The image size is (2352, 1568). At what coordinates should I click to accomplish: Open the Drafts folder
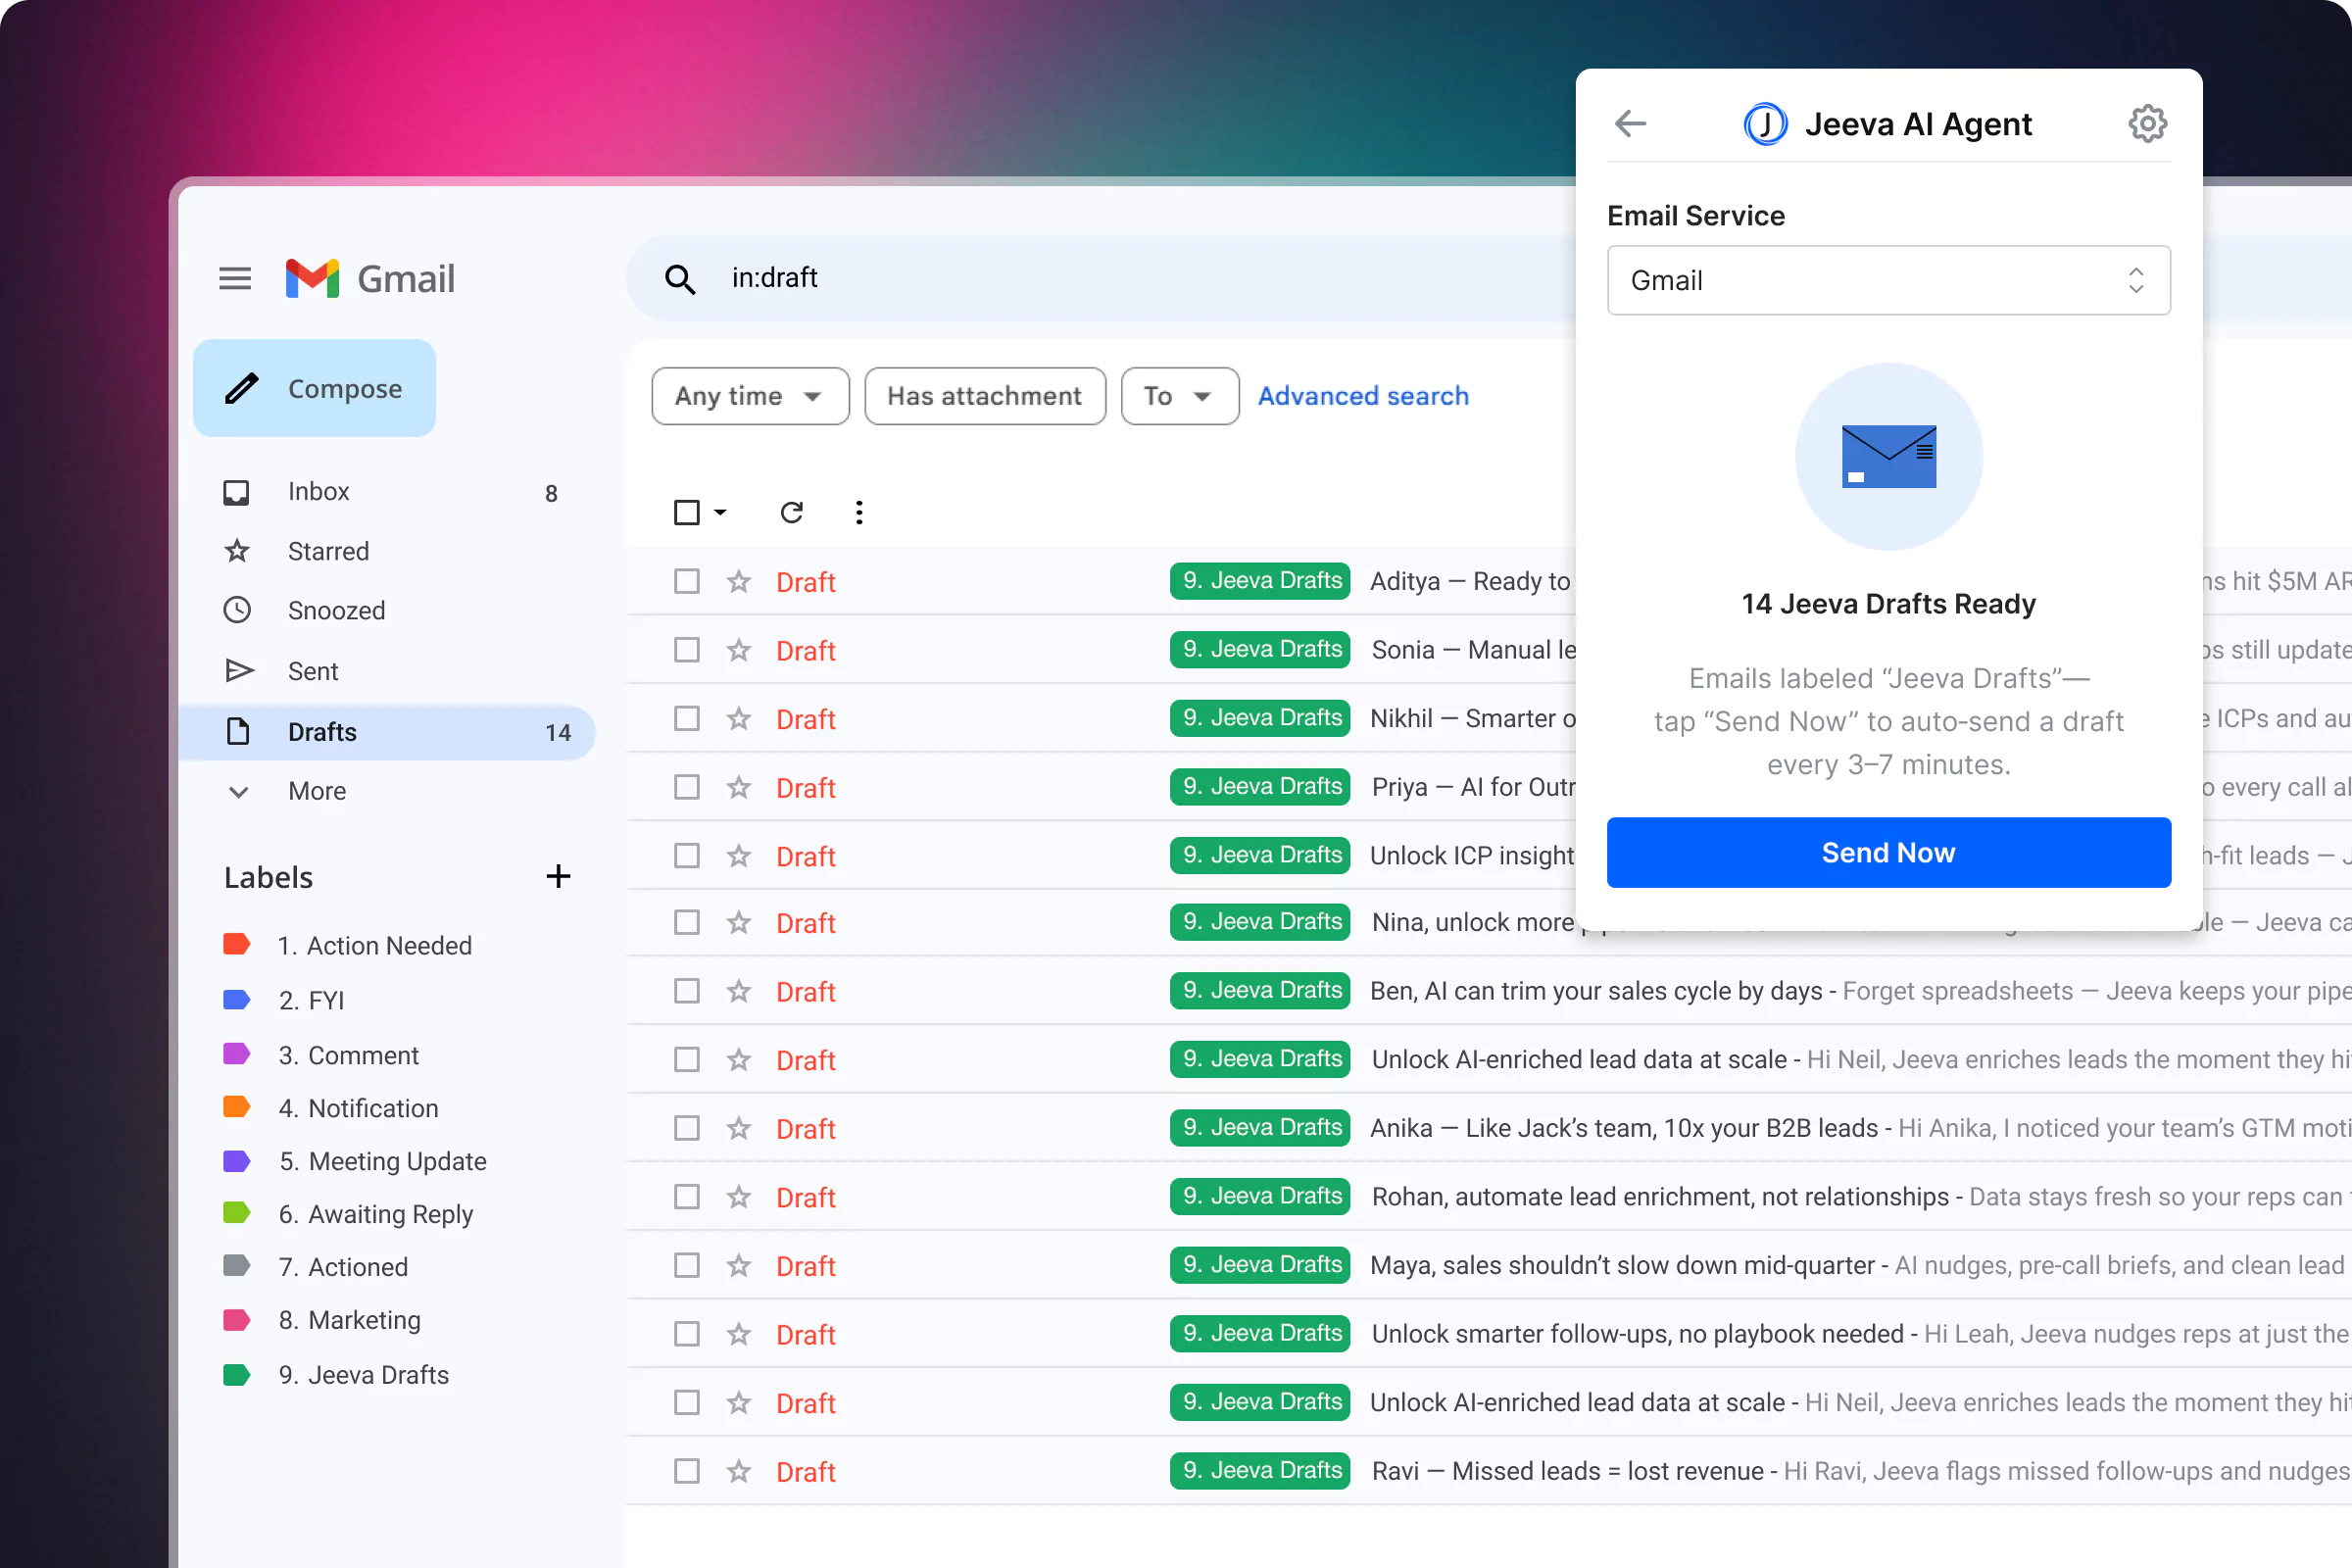(322, 731)
